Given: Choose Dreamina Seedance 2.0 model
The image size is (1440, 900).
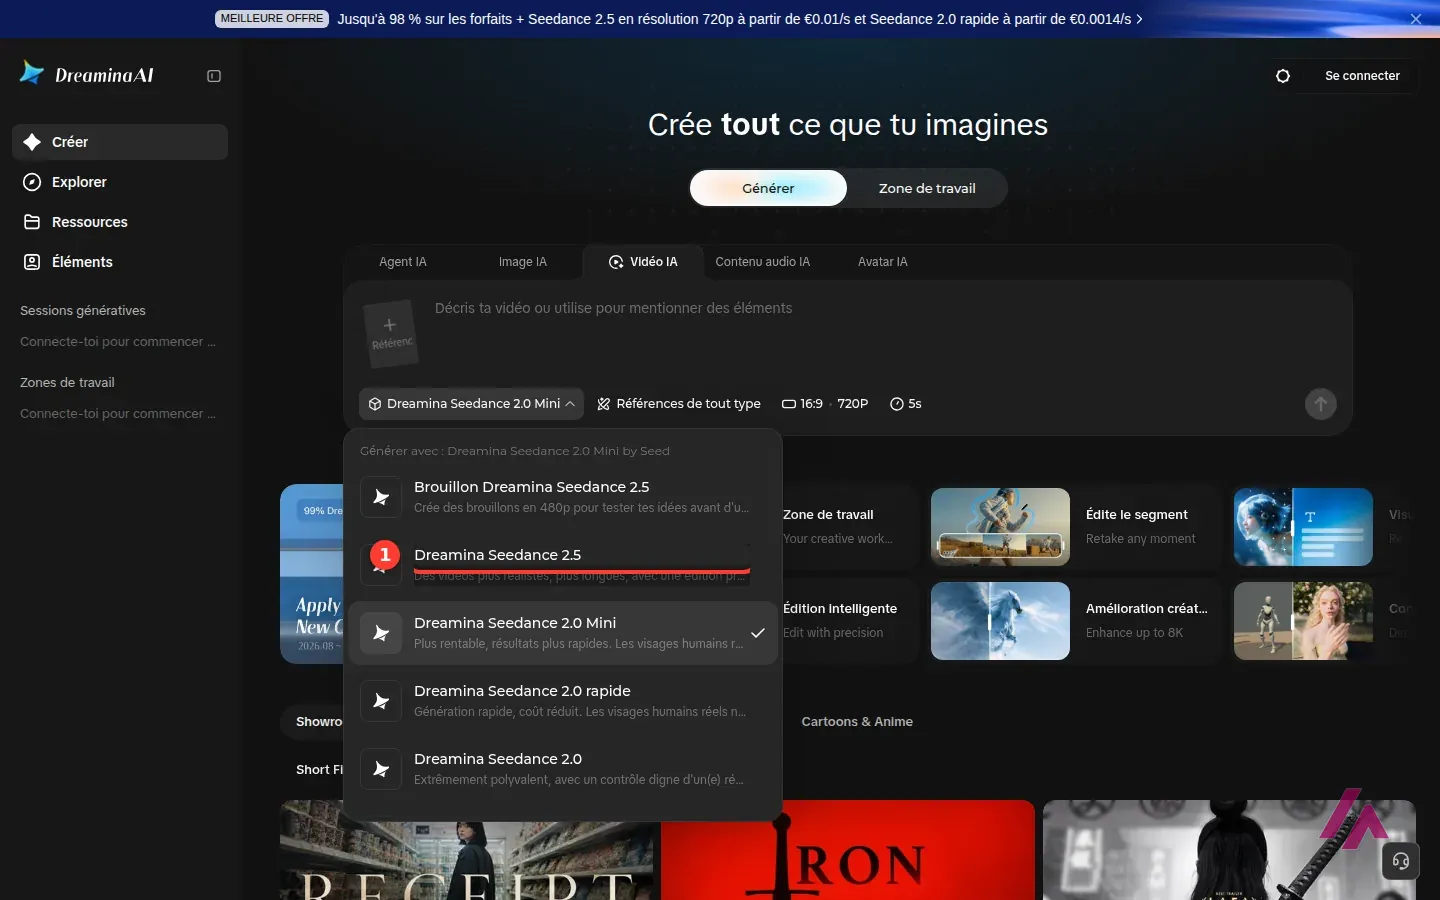Looking at the screenshot, I should (562, 769).
